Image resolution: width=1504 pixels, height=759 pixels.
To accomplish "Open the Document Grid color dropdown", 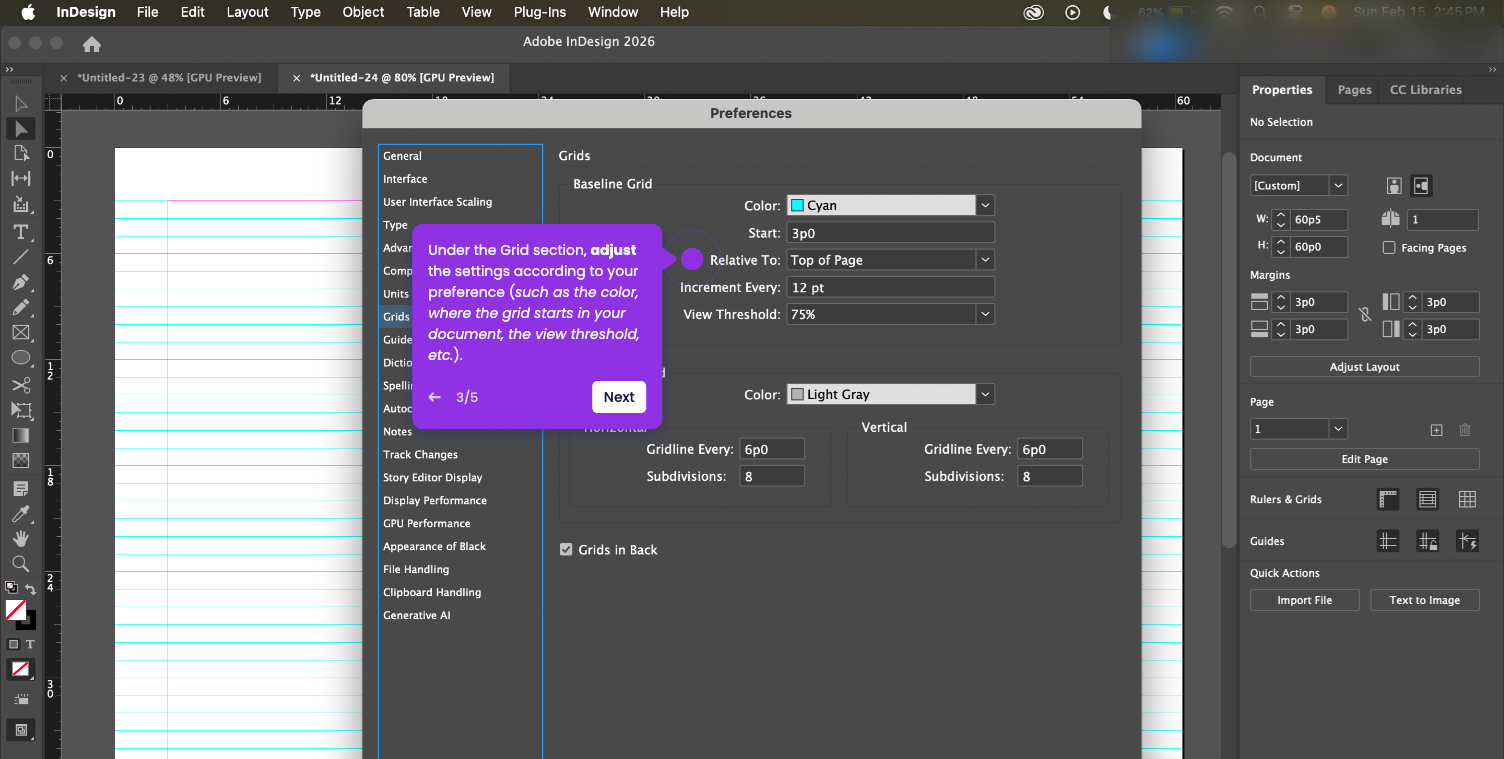I will coord(985,395).
